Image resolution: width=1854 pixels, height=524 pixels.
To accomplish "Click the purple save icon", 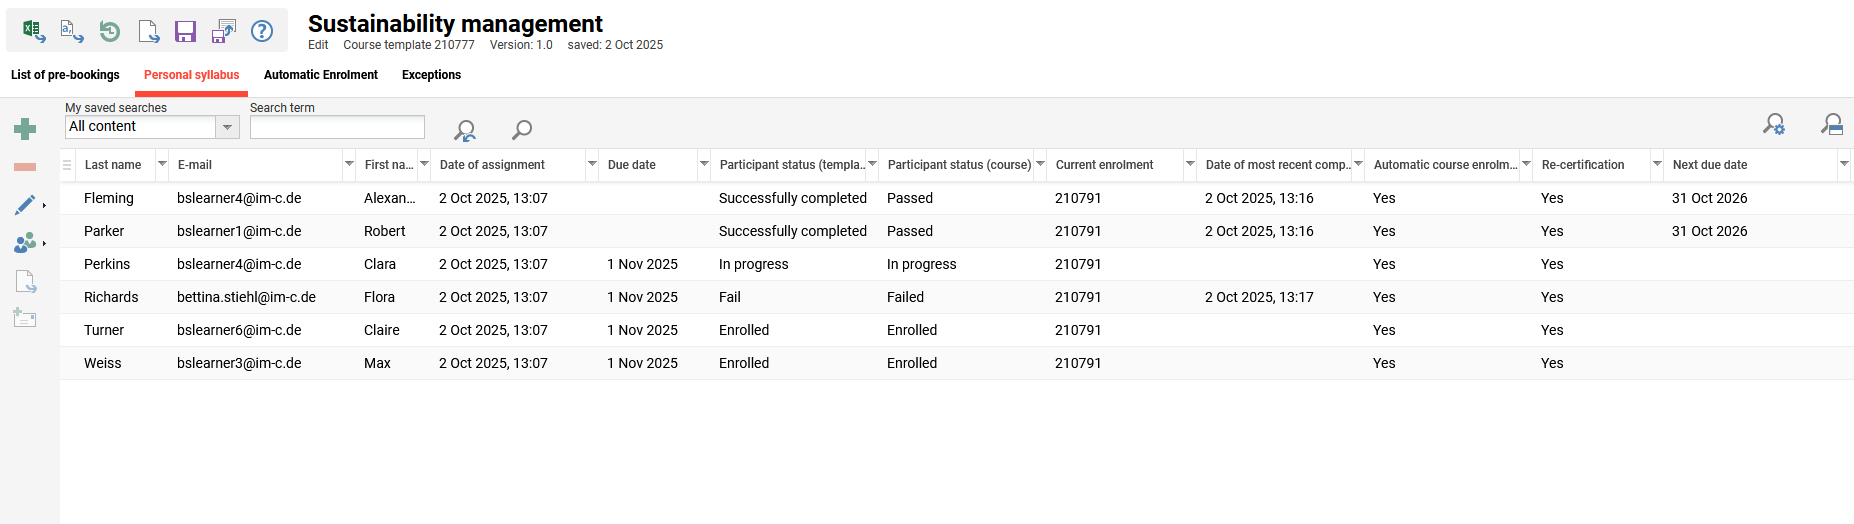I will click(185, 31).
